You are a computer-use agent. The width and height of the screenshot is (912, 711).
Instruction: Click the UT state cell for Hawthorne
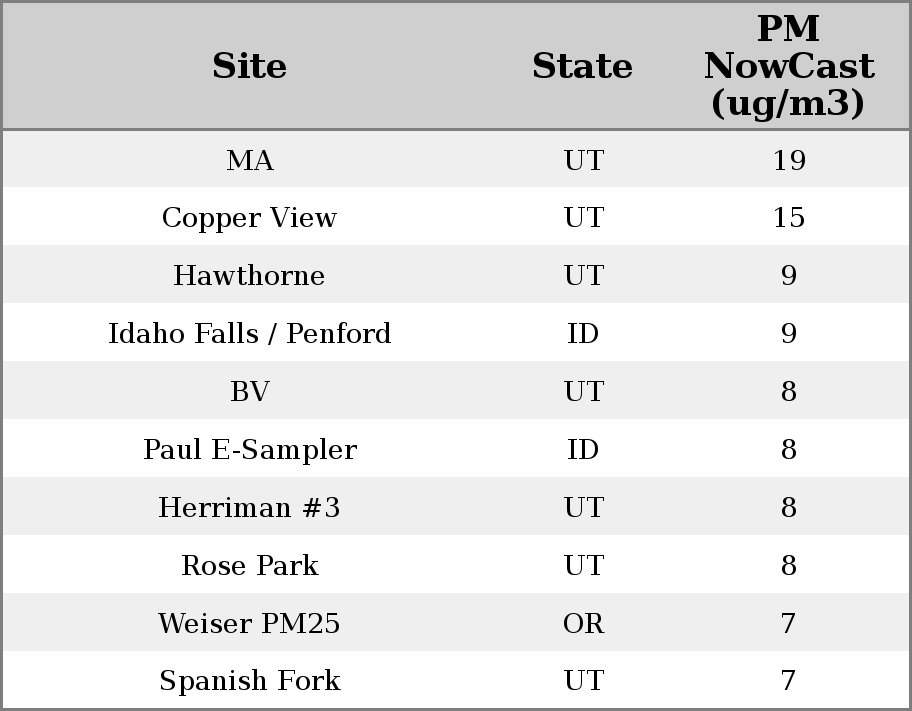click(x=583, y=276)
